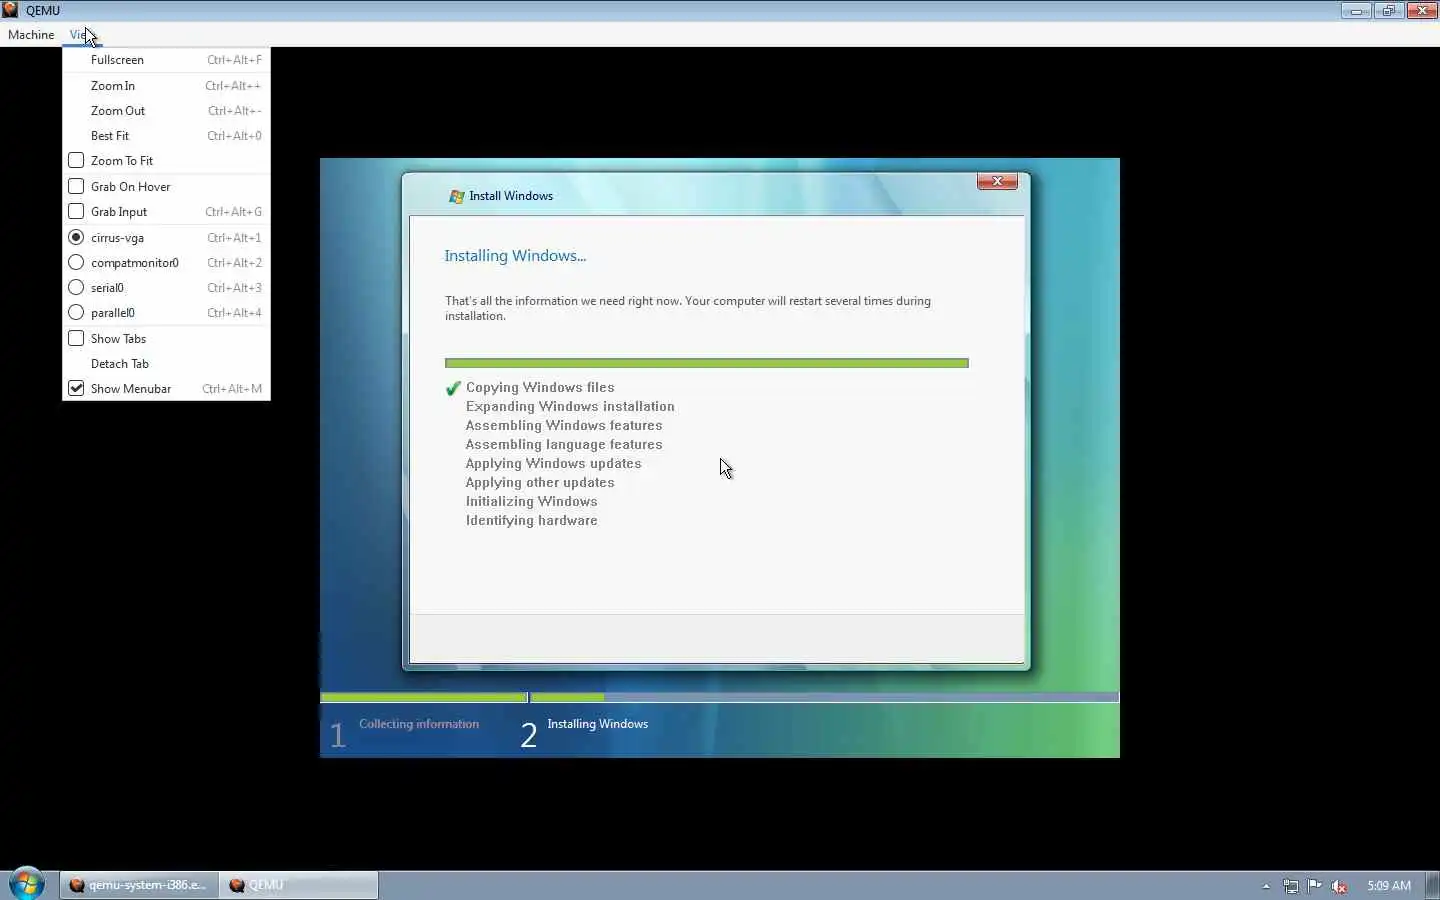Click Identifying hardware text

(x=531, y=521)
